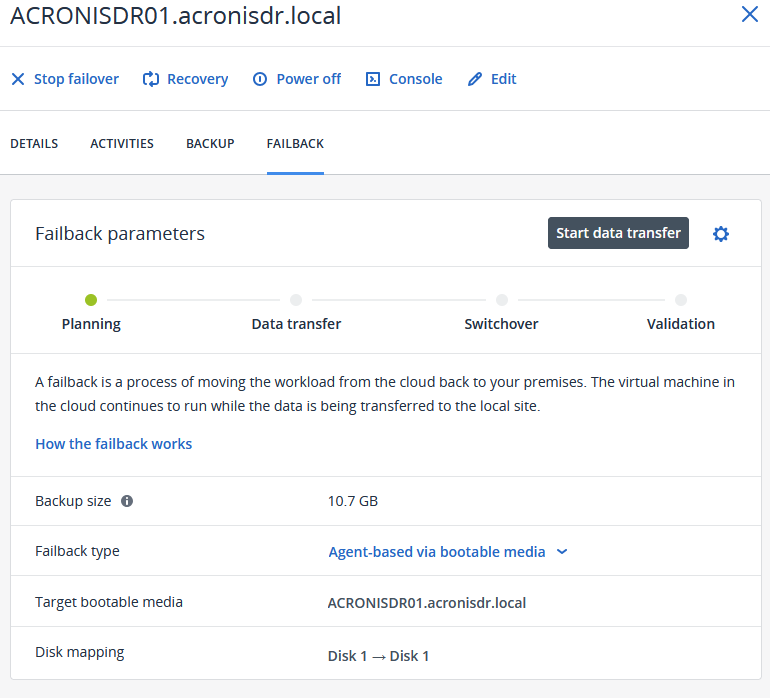Close the ACRONISDR01 panel with the X icon
Viewport: 770px width, 698px height.
[x=749, y=14]
